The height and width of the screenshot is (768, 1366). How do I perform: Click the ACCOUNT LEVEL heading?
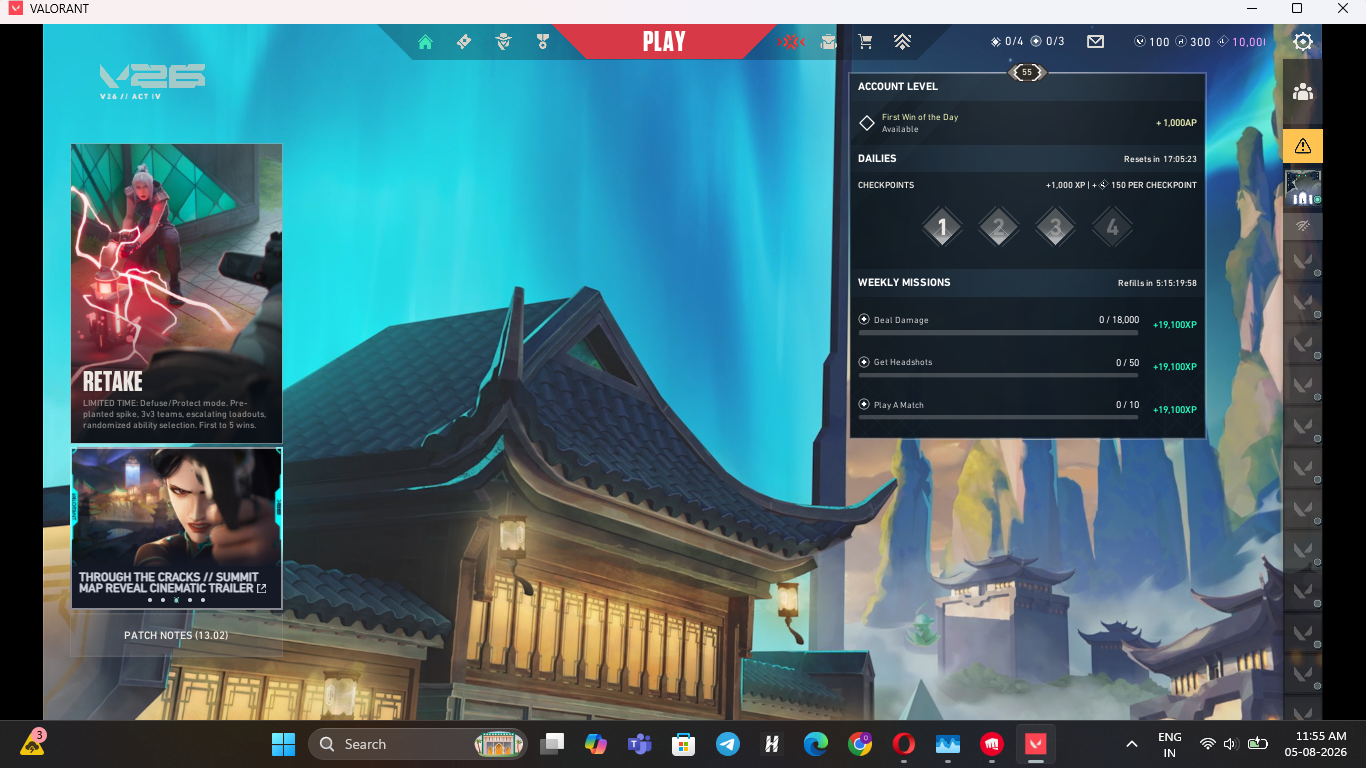tap(898, 86)
